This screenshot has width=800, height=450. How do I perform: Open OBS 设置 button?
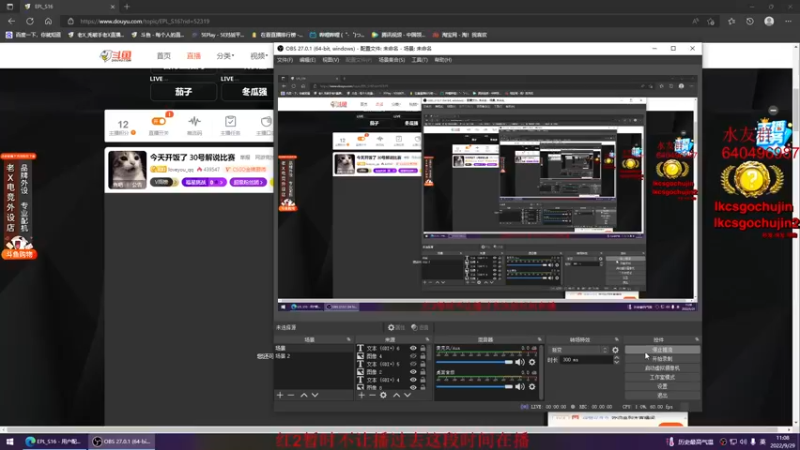click(662, 386)
